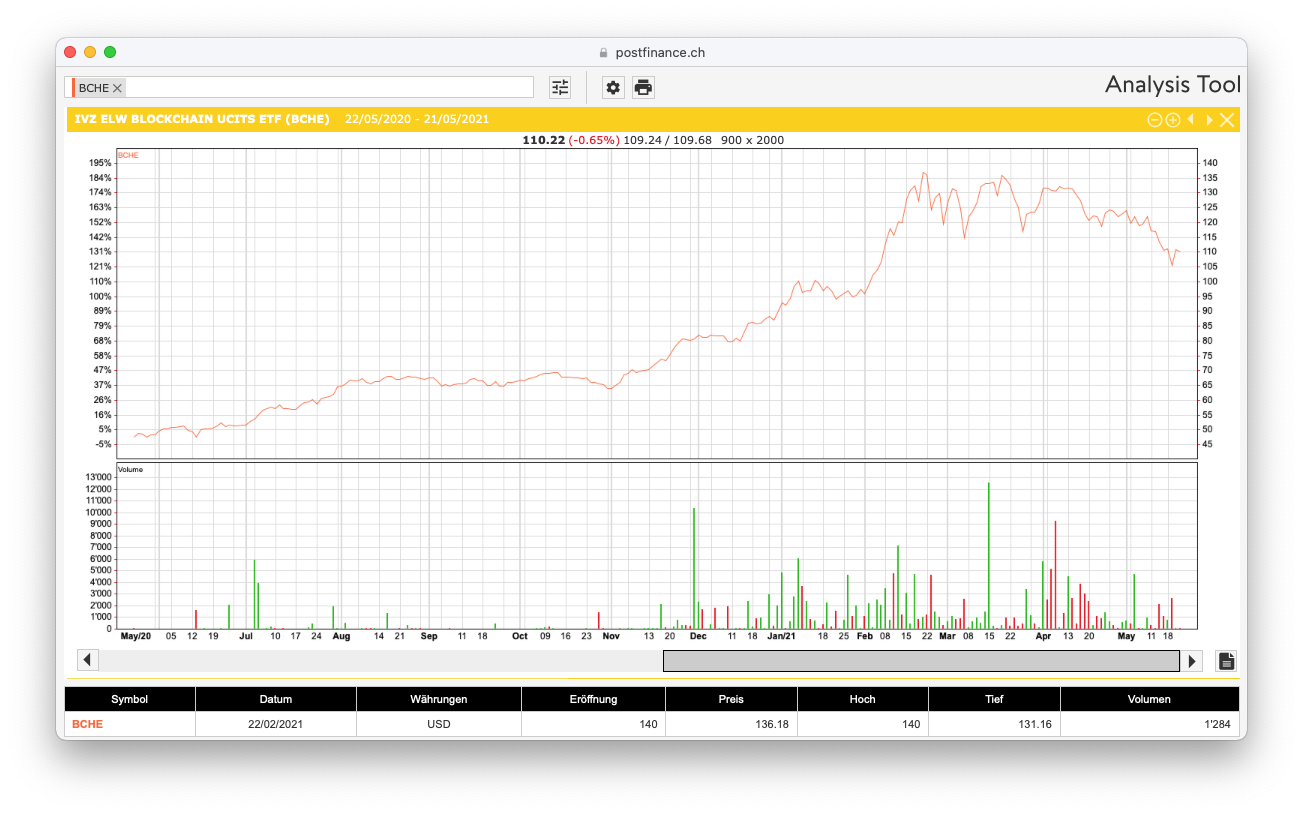
Task: Click the scrollbar right arrow button
Action: [x=1191, y=660]
